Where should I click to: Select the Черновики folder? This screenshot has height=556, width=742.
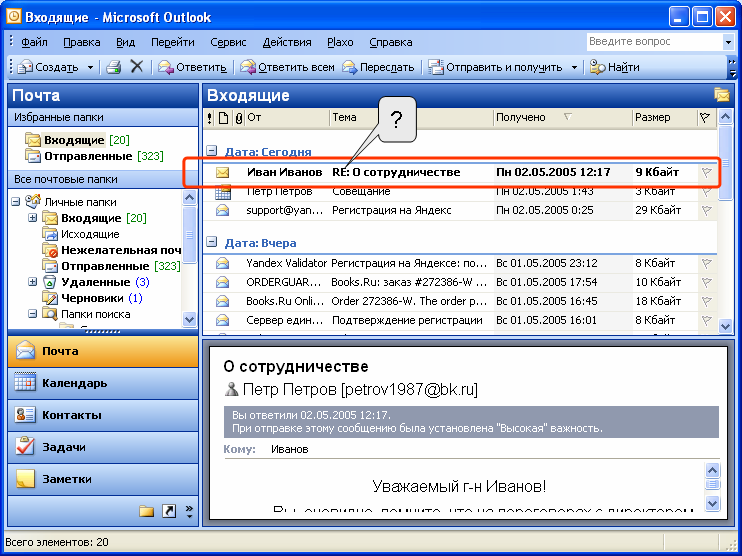tap(92, 298)
